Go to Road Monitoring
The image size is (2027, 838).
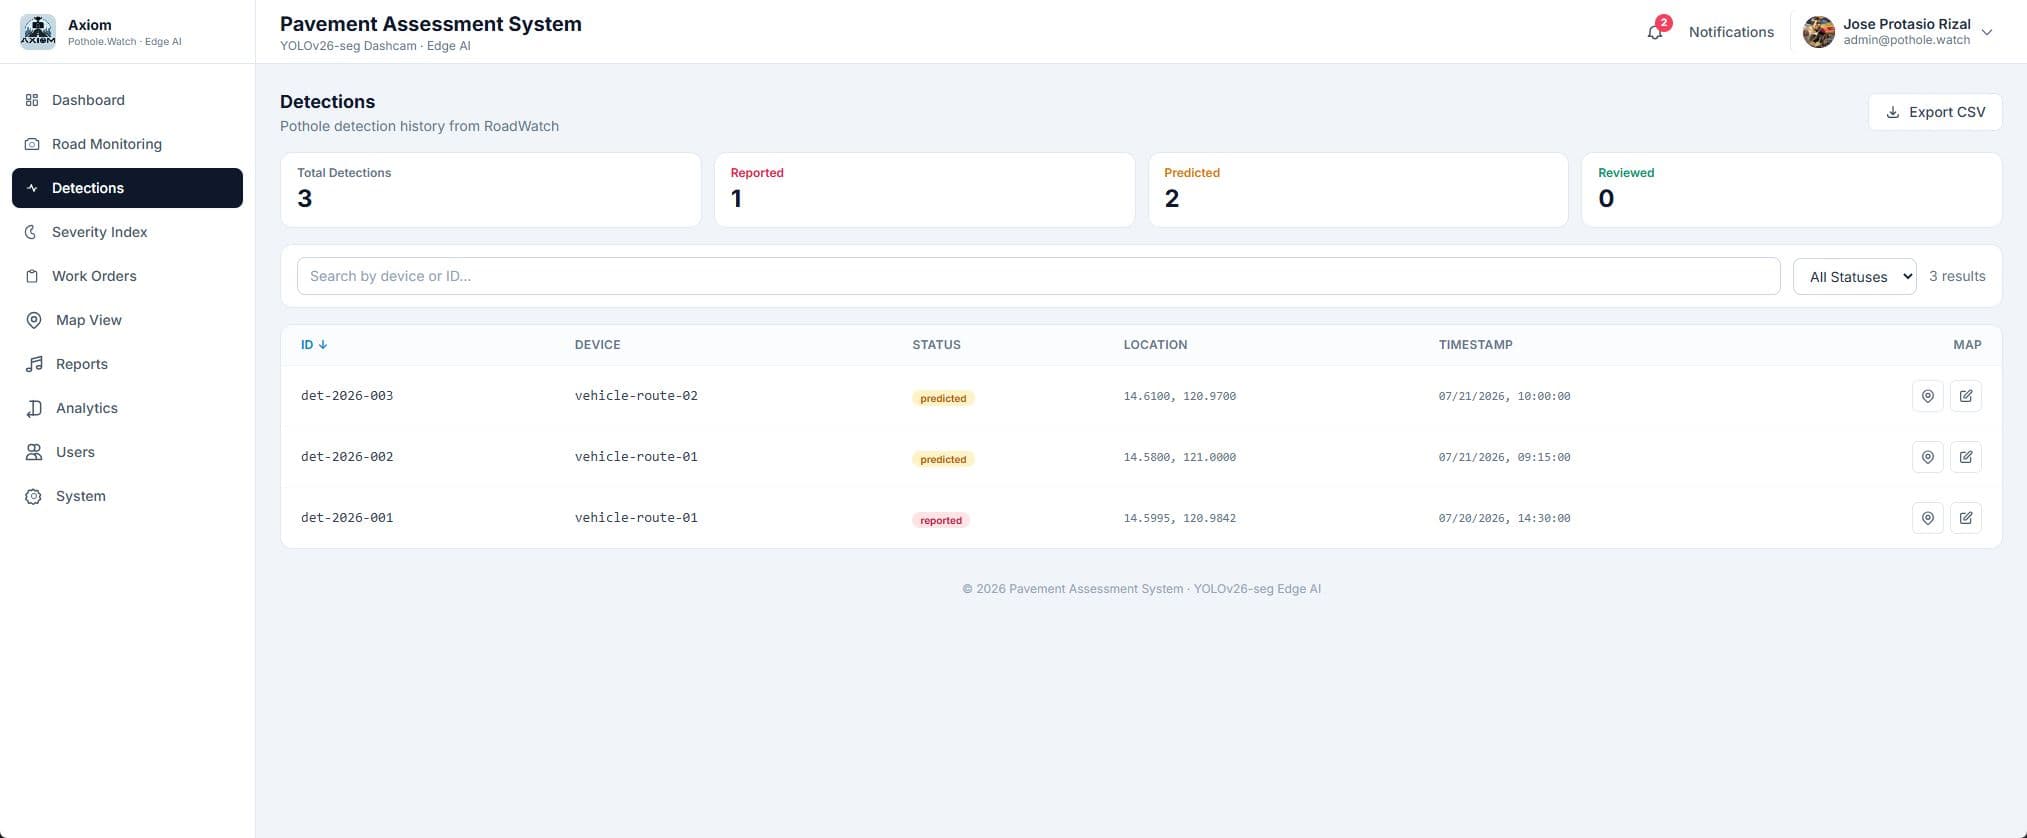click(127, 144)
